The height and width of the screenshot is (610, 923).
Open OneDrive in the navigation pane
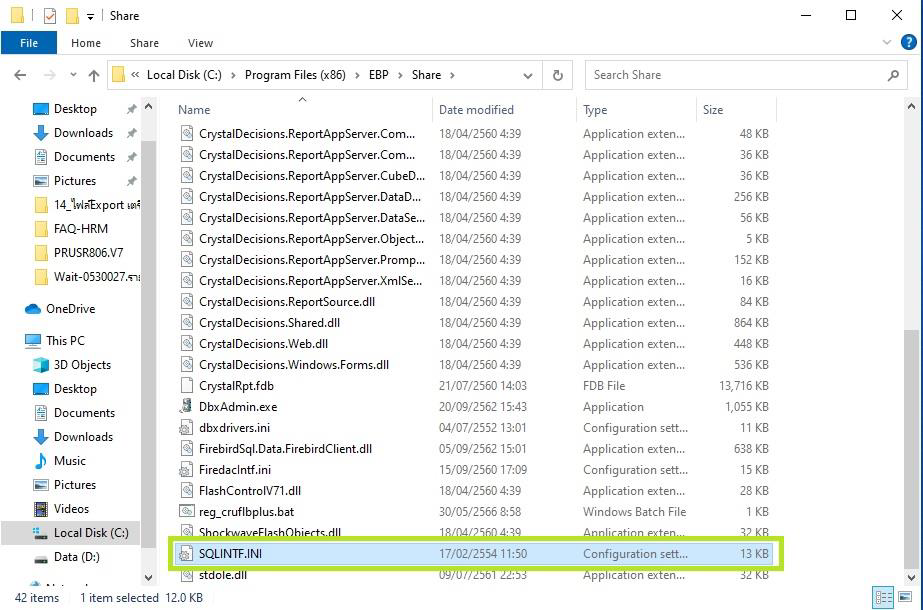(x=70, y=309)
